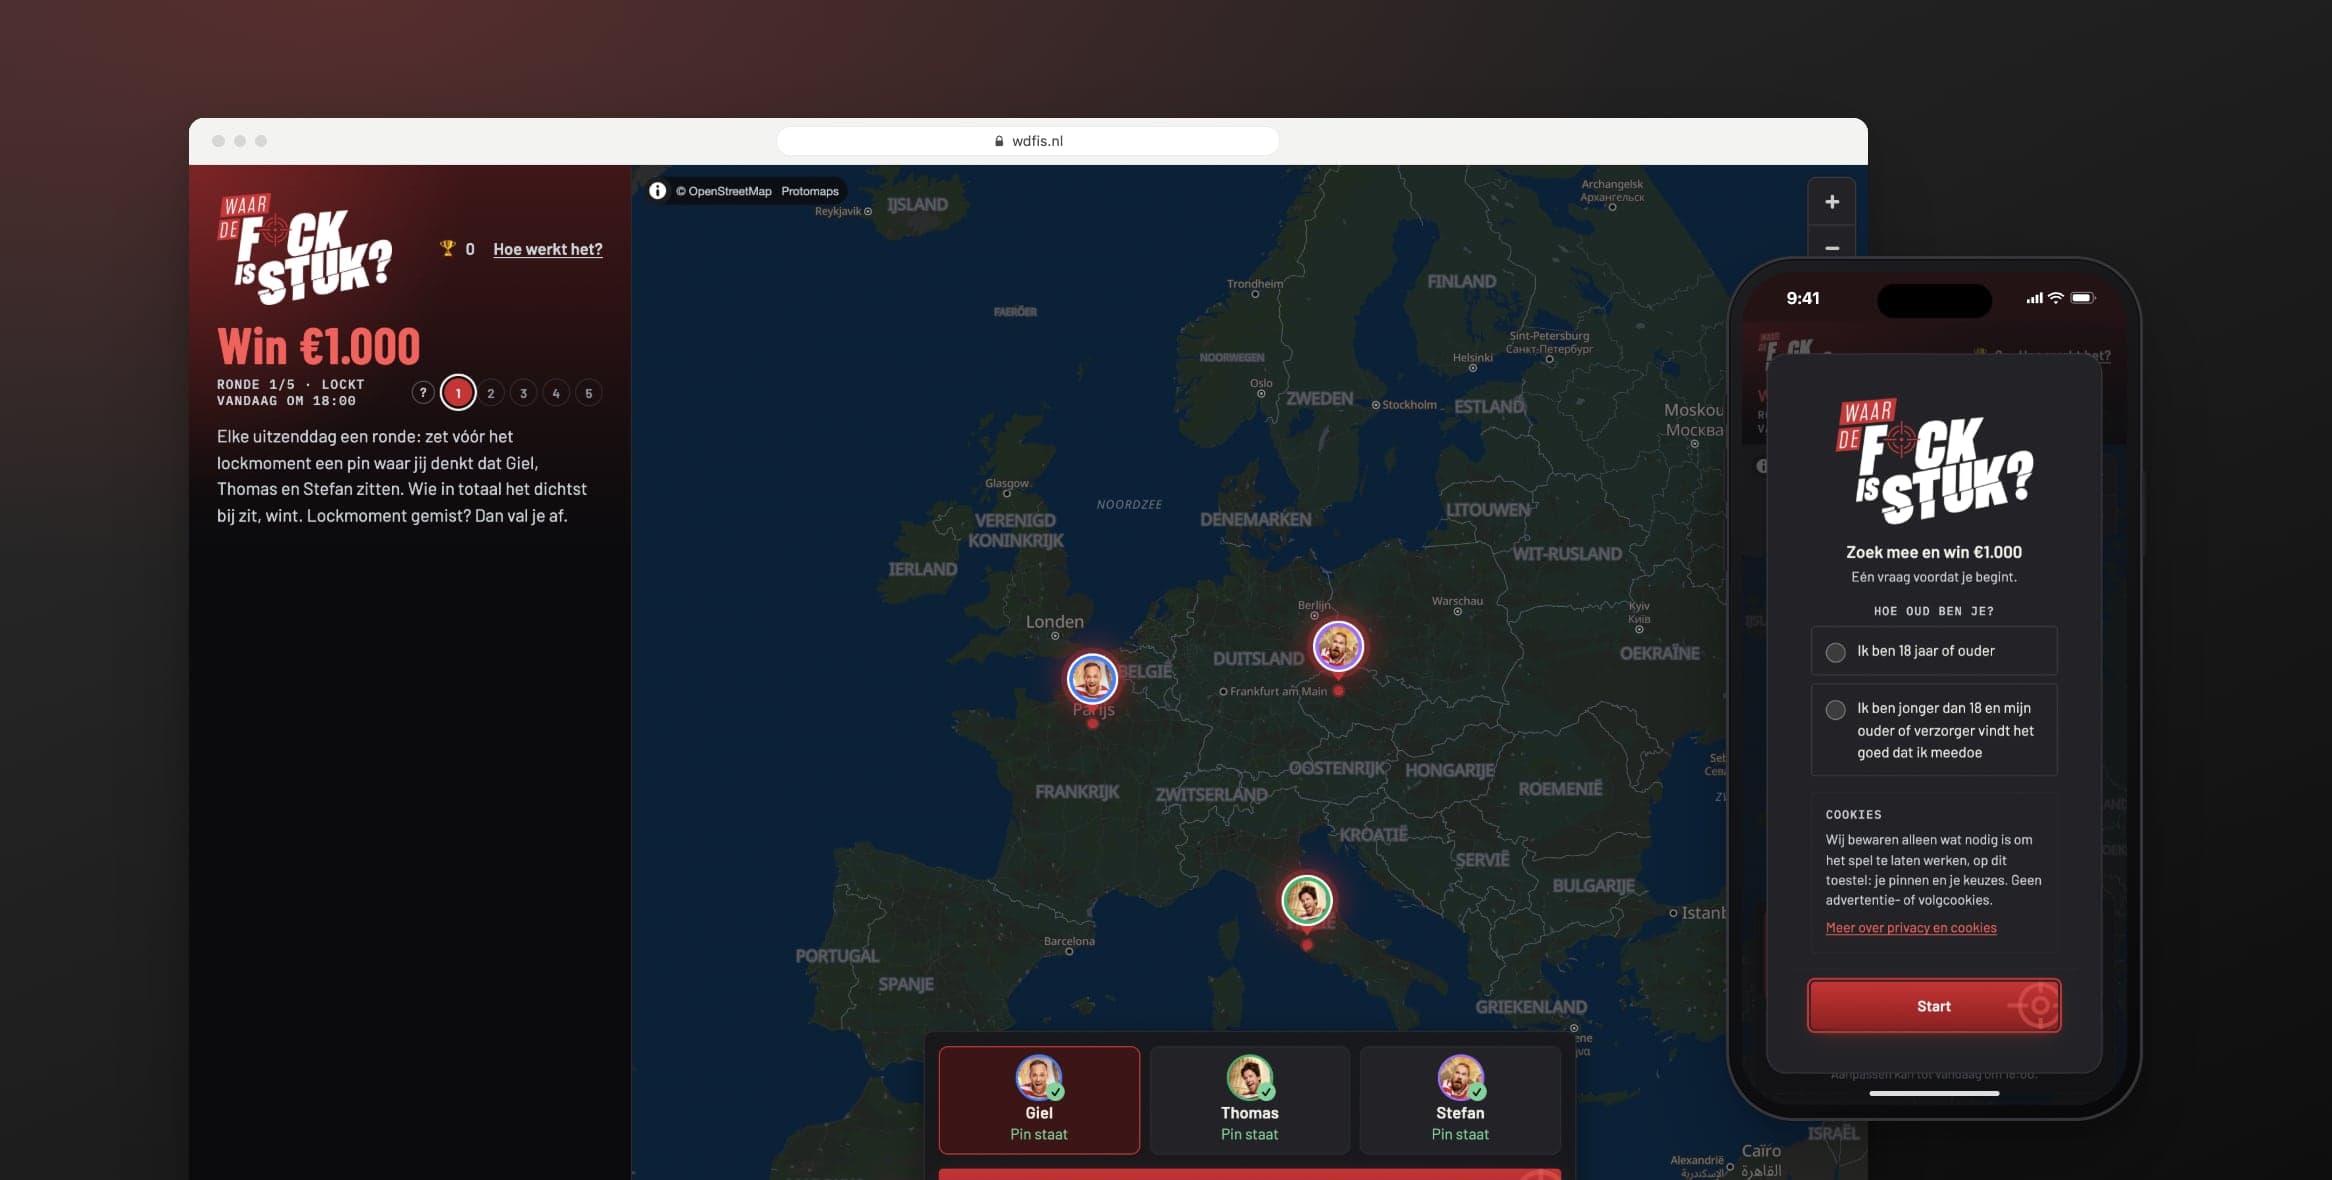This screenshot has height=1180, width=2332.
Task: Select the avatar pin over Italy
Action: click(1306, 900)
